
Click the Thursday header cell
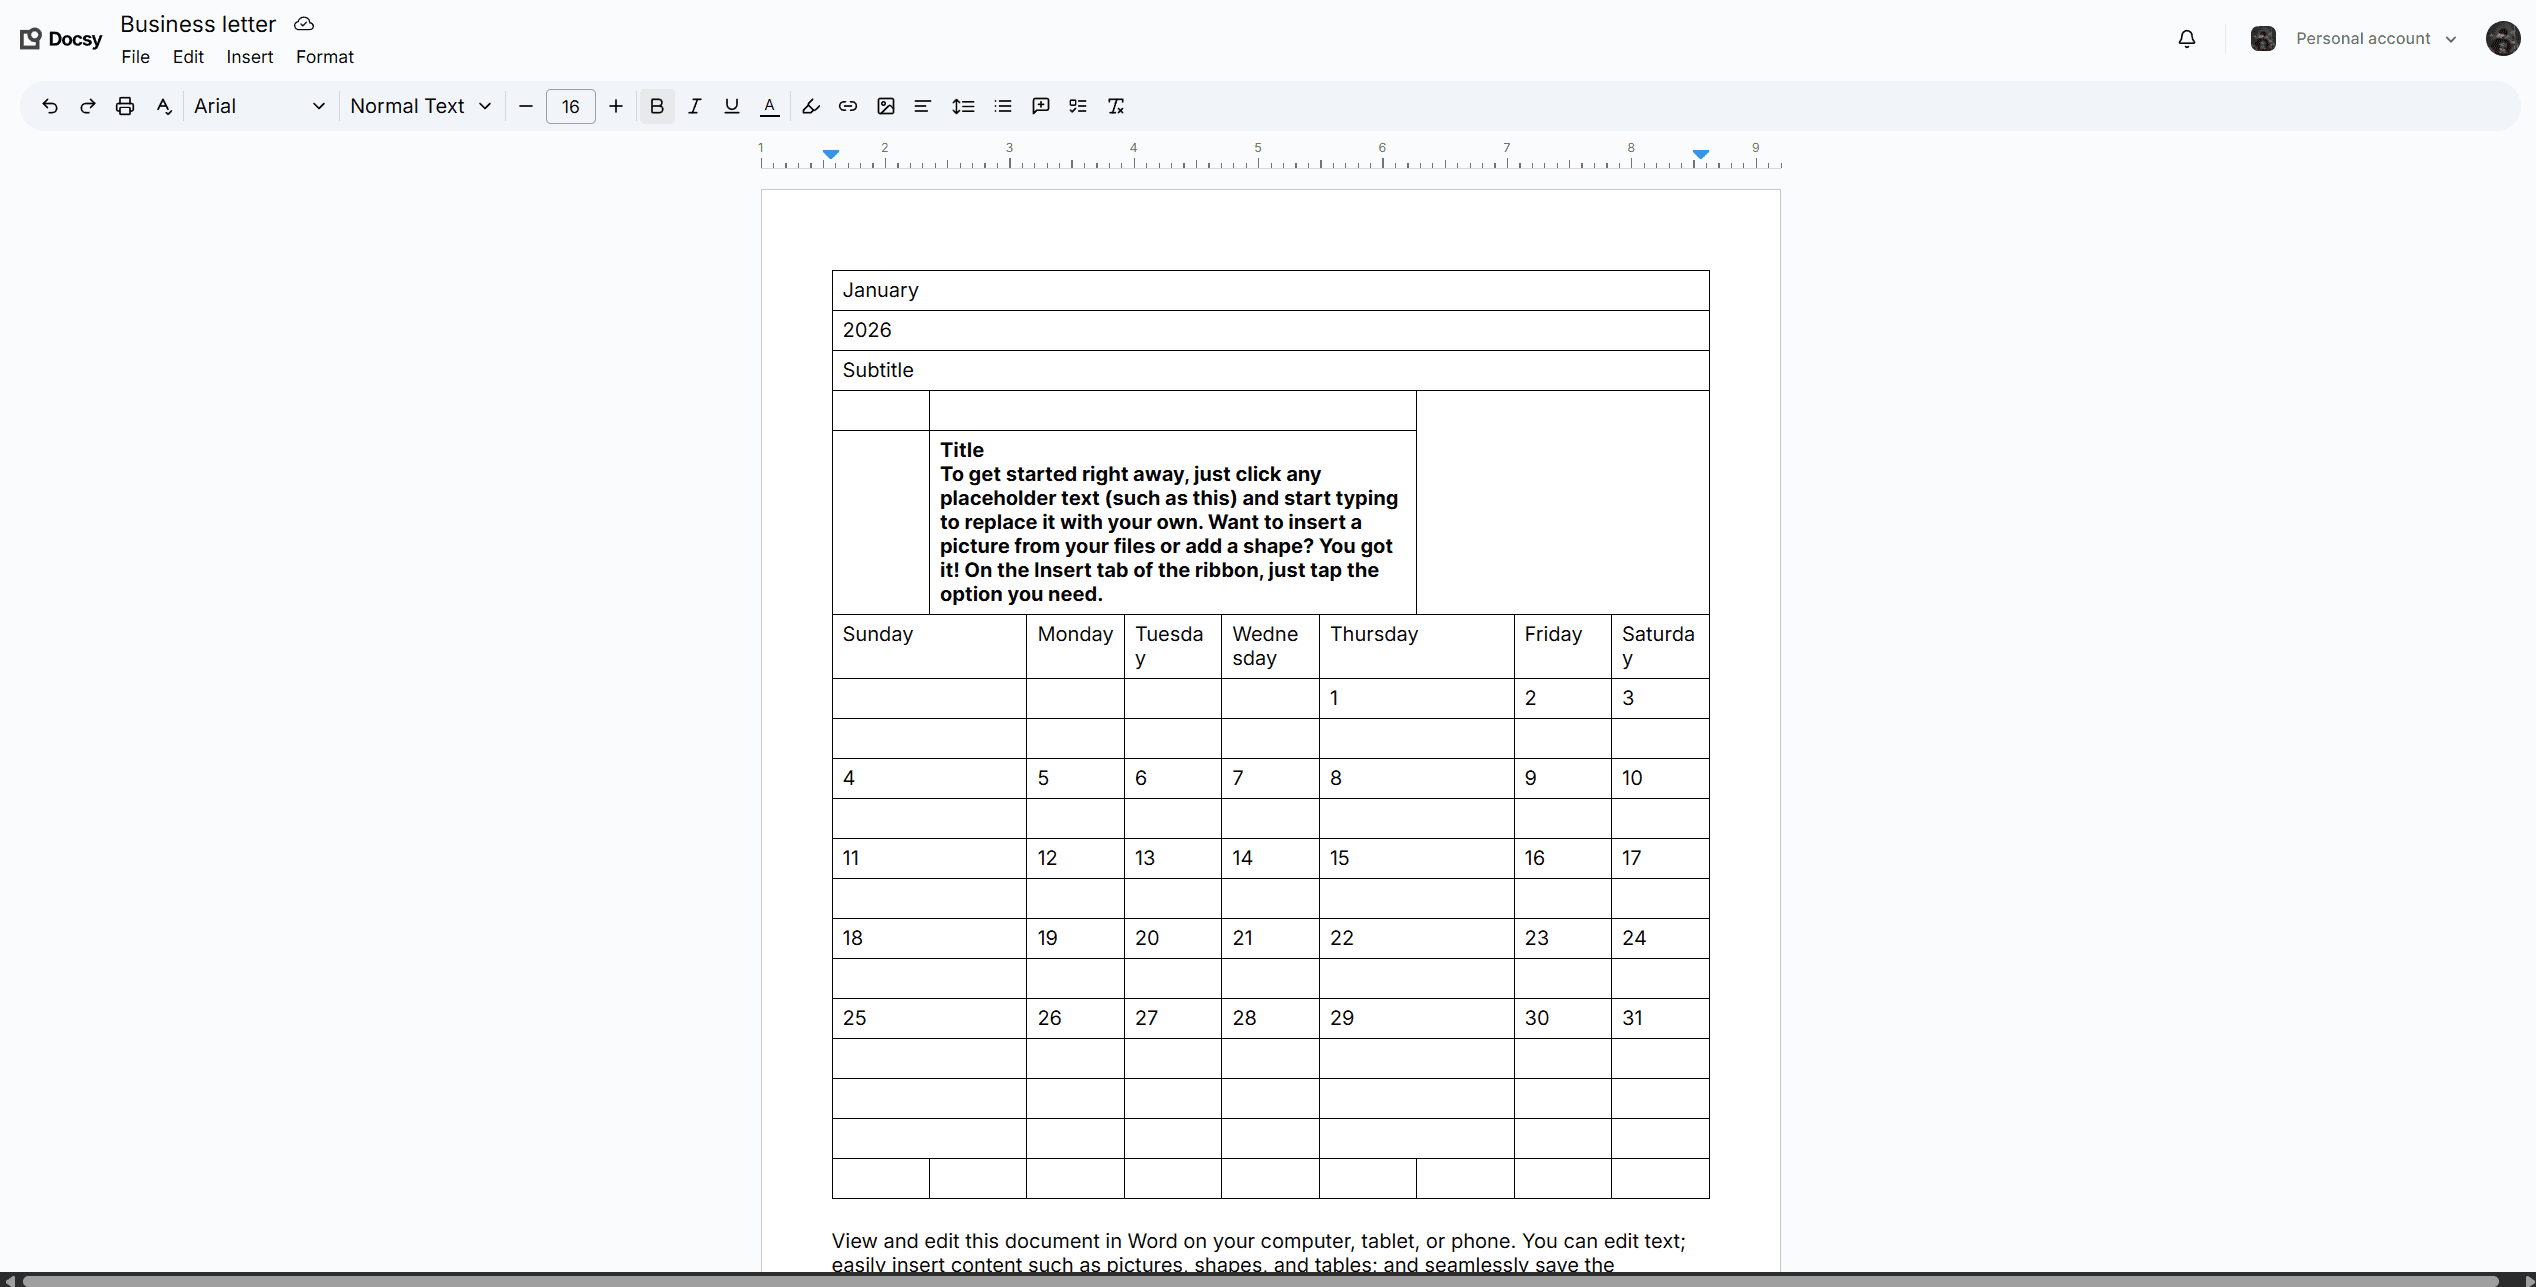click(1416, 646)
